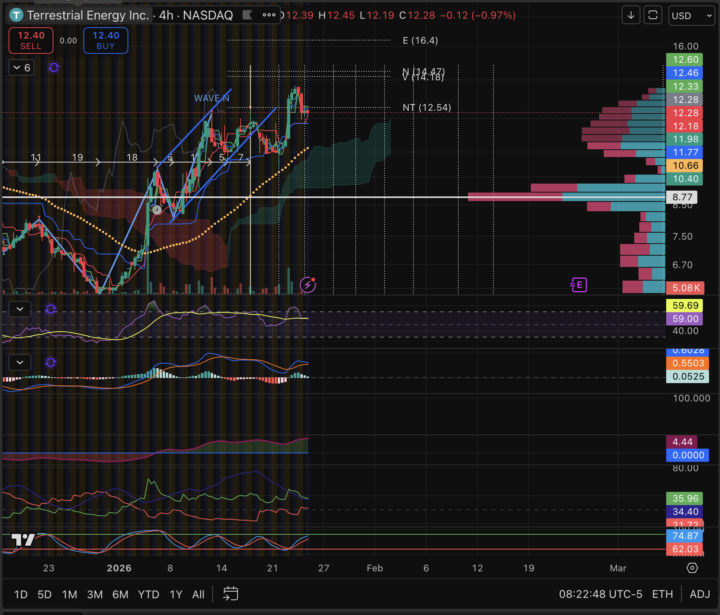Image resolution: width=720 pixels, height=615 pixels.
Task: Click the 12.40 BUY button
Action: pyautogui.click(x=106, y=40)
